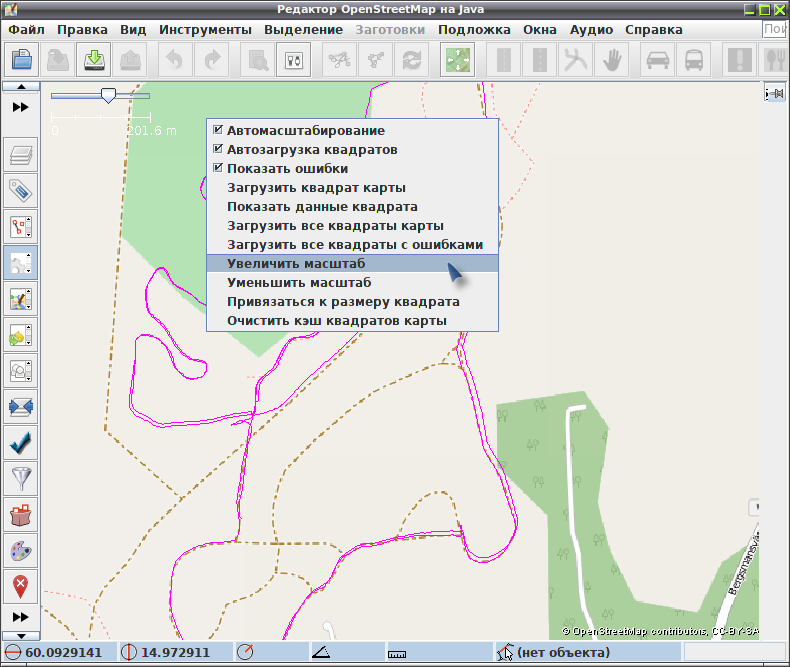The height and width of the screenshot is (667, 790).
Task: Toggle the Layers panel icon
Action: point(21,155)
